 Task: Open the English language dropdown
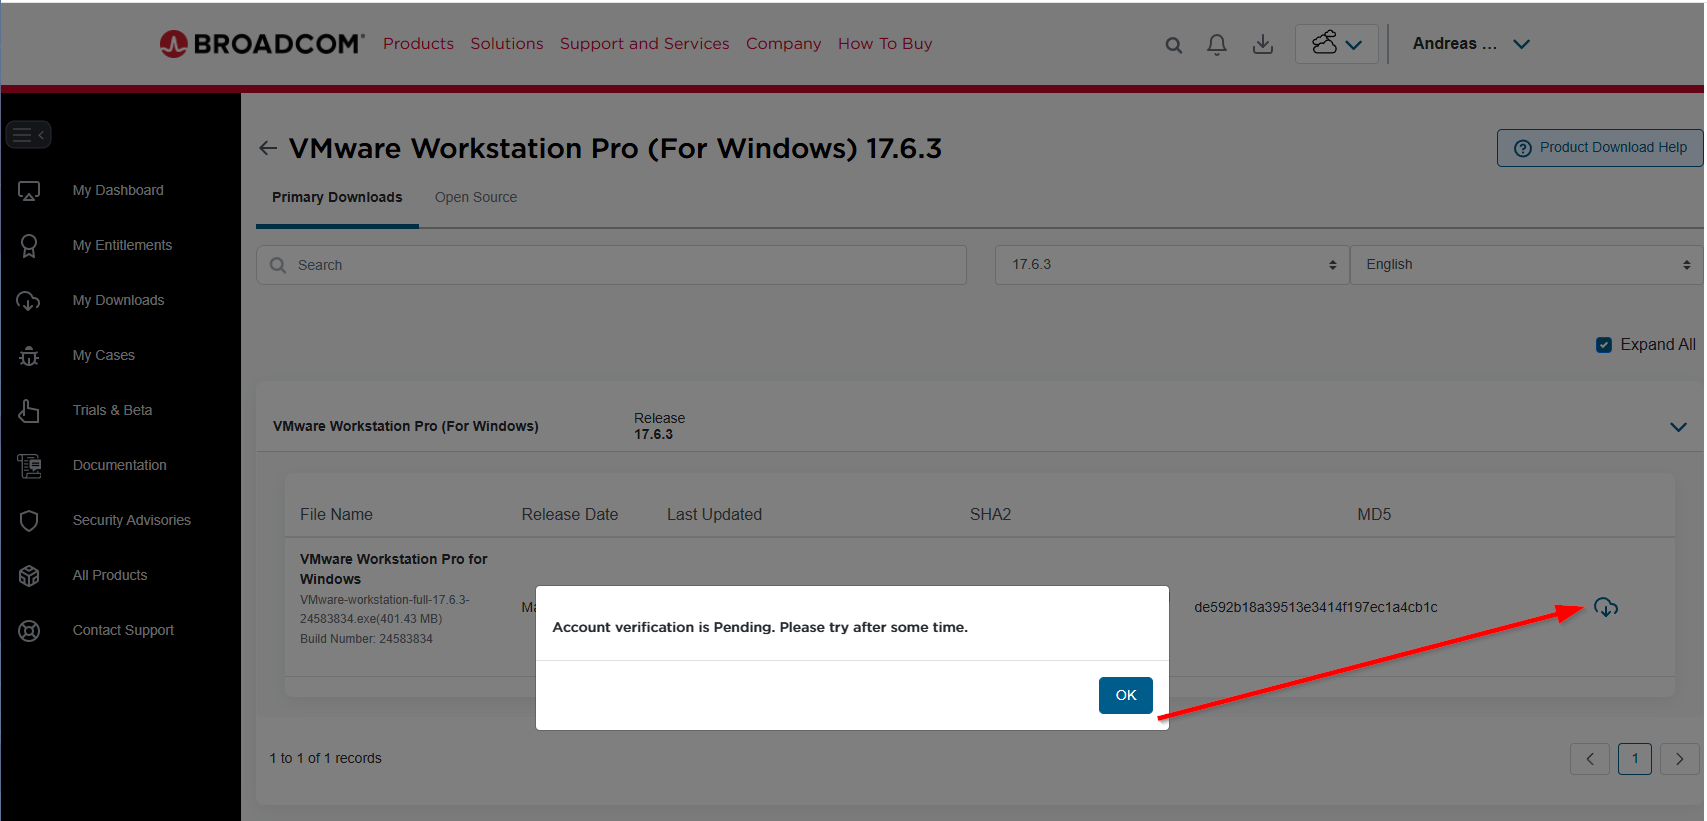point(1526,265)
